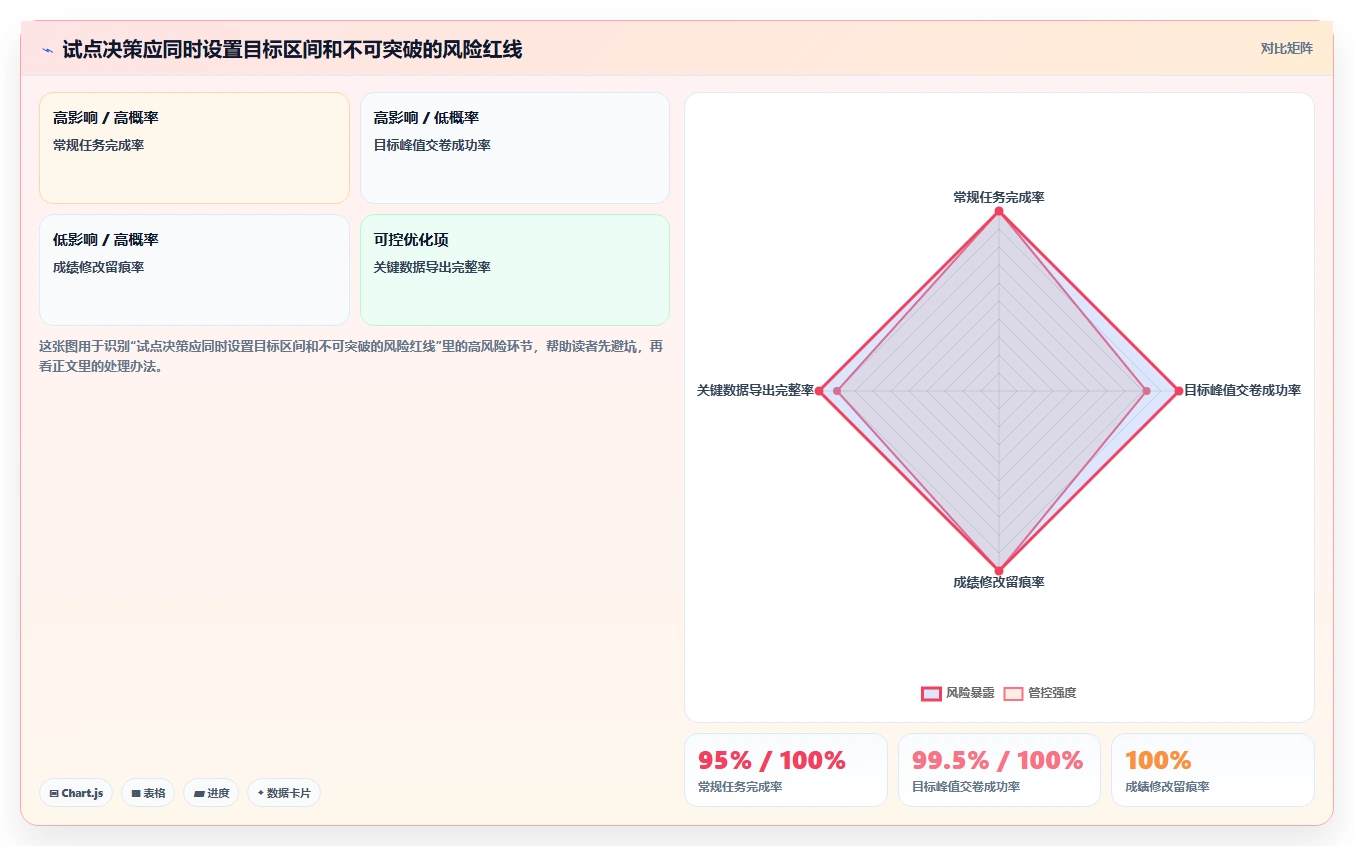1354x846 pixels.
Task: Click 目标峰值交卷成功率 inside the 高影响 / 低概率 card
Action: (x=432, y=145)
